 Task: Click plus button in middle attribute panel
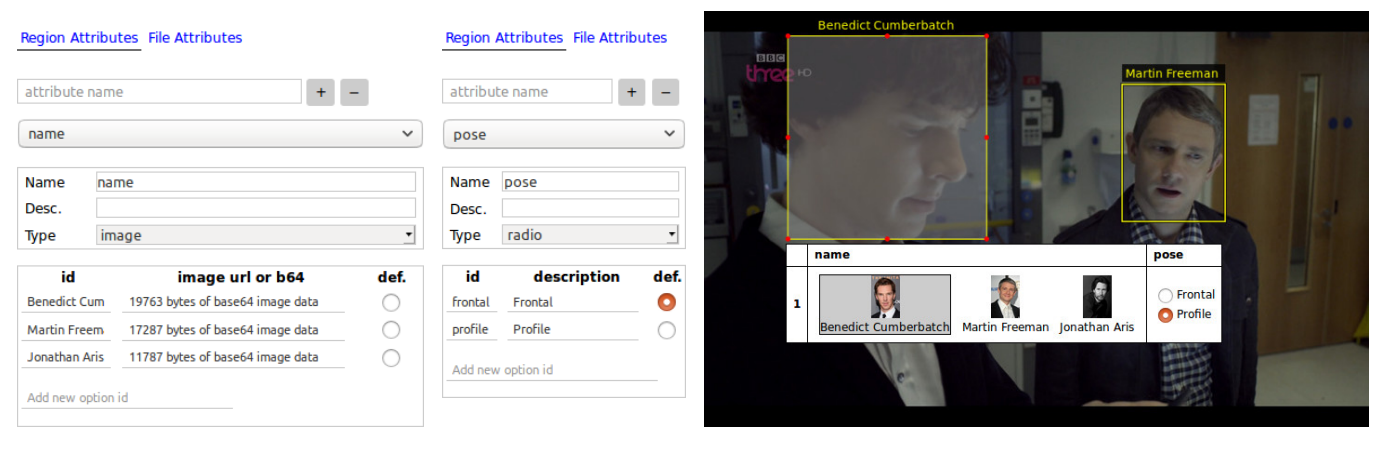pos(631,92)
